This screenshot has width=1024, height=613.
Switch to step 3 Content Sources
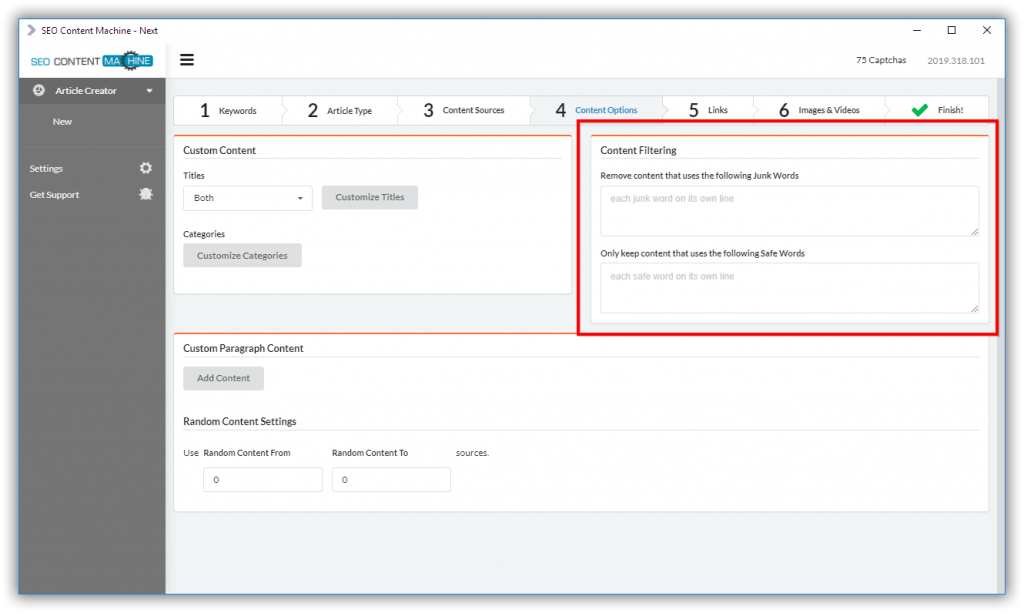coord(464,110)
